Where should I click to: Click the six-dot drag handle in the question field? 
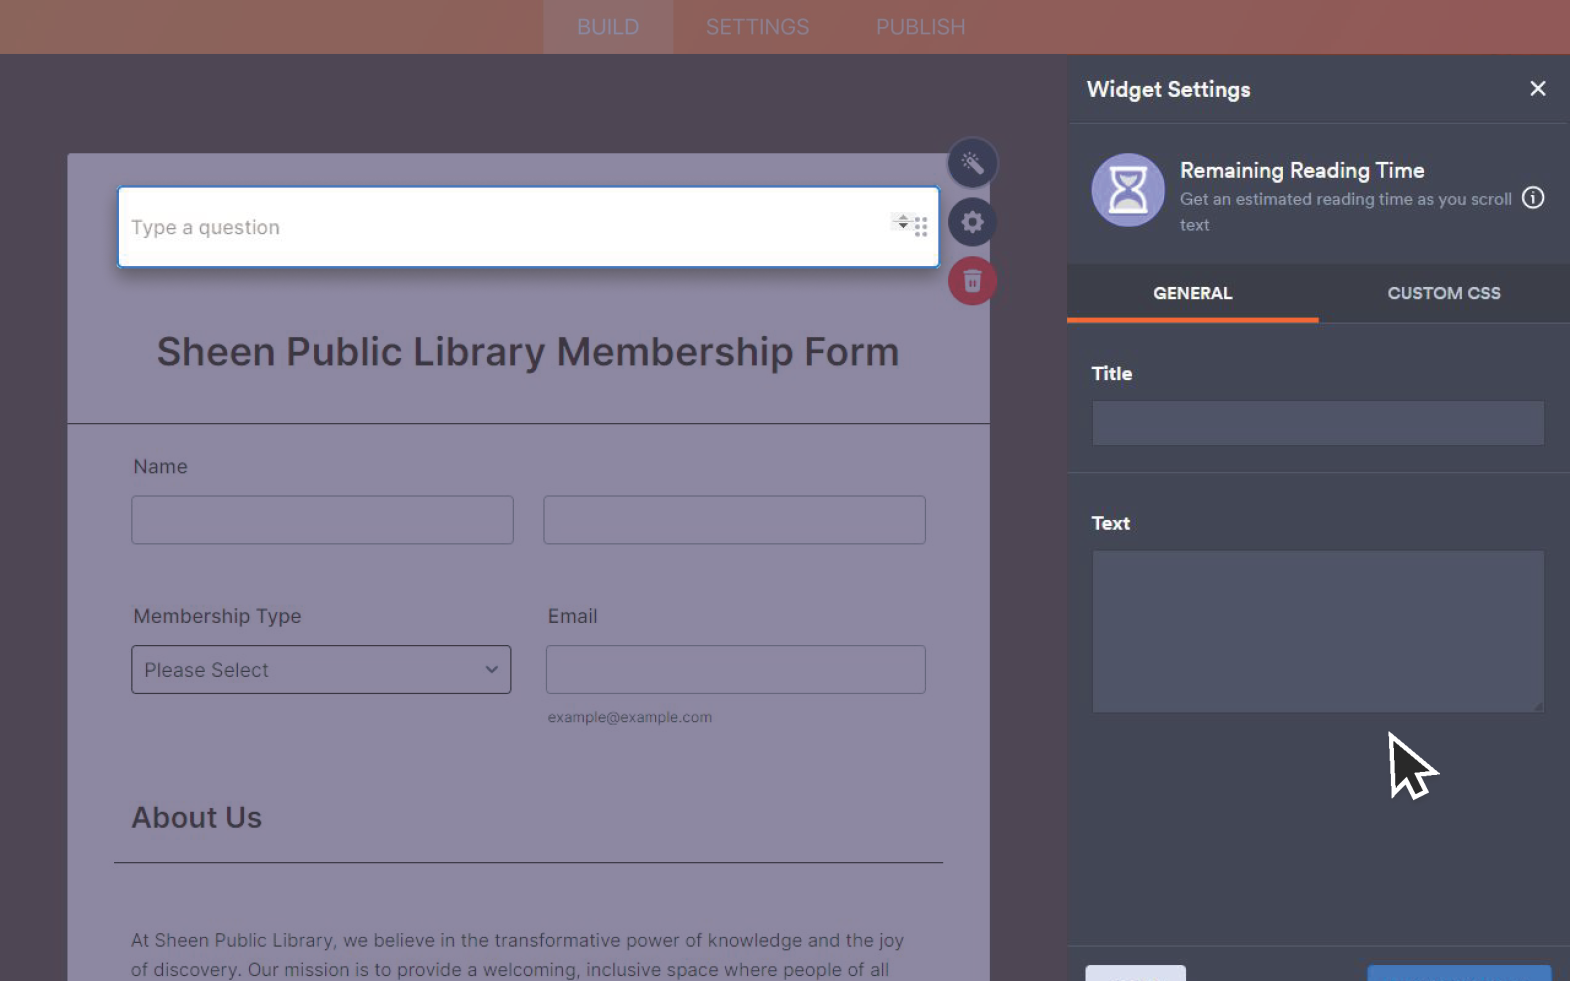(x=921, y=227)
